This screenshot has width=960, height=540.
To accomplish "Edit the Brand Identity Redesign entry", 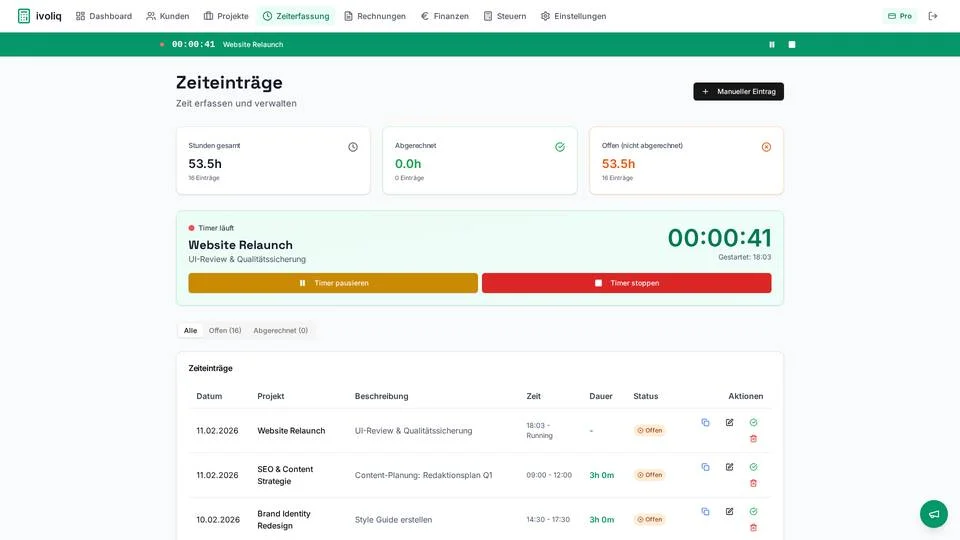I will (729, 511).
